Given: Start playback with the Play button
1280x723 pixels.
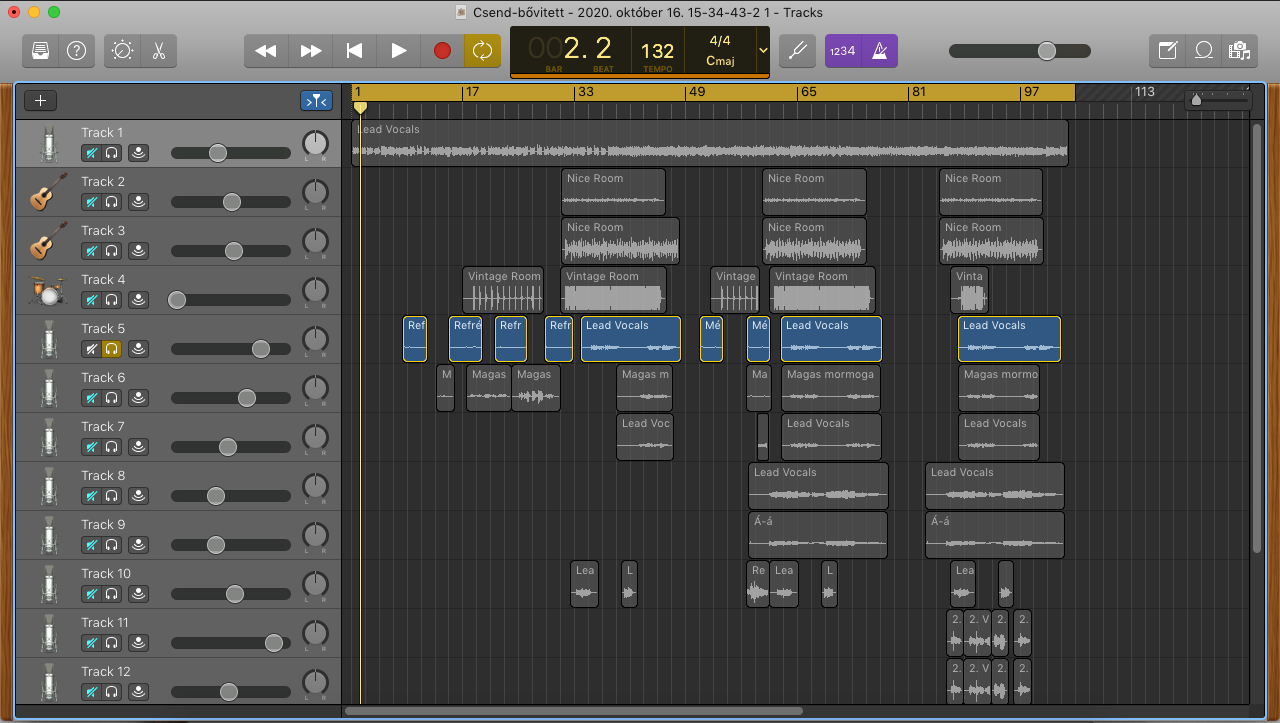Looking at the screenshot, I should tap(398, 50).
